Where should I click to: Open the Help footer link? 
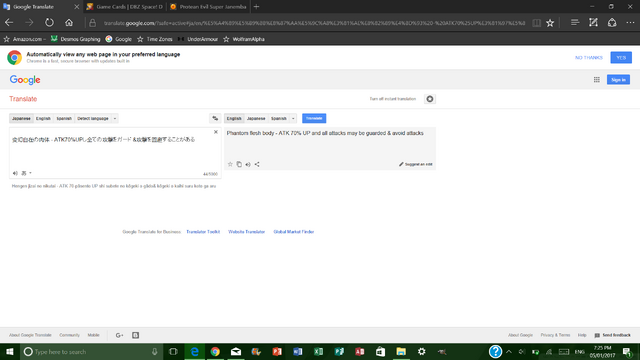click(x=582, y=335)
